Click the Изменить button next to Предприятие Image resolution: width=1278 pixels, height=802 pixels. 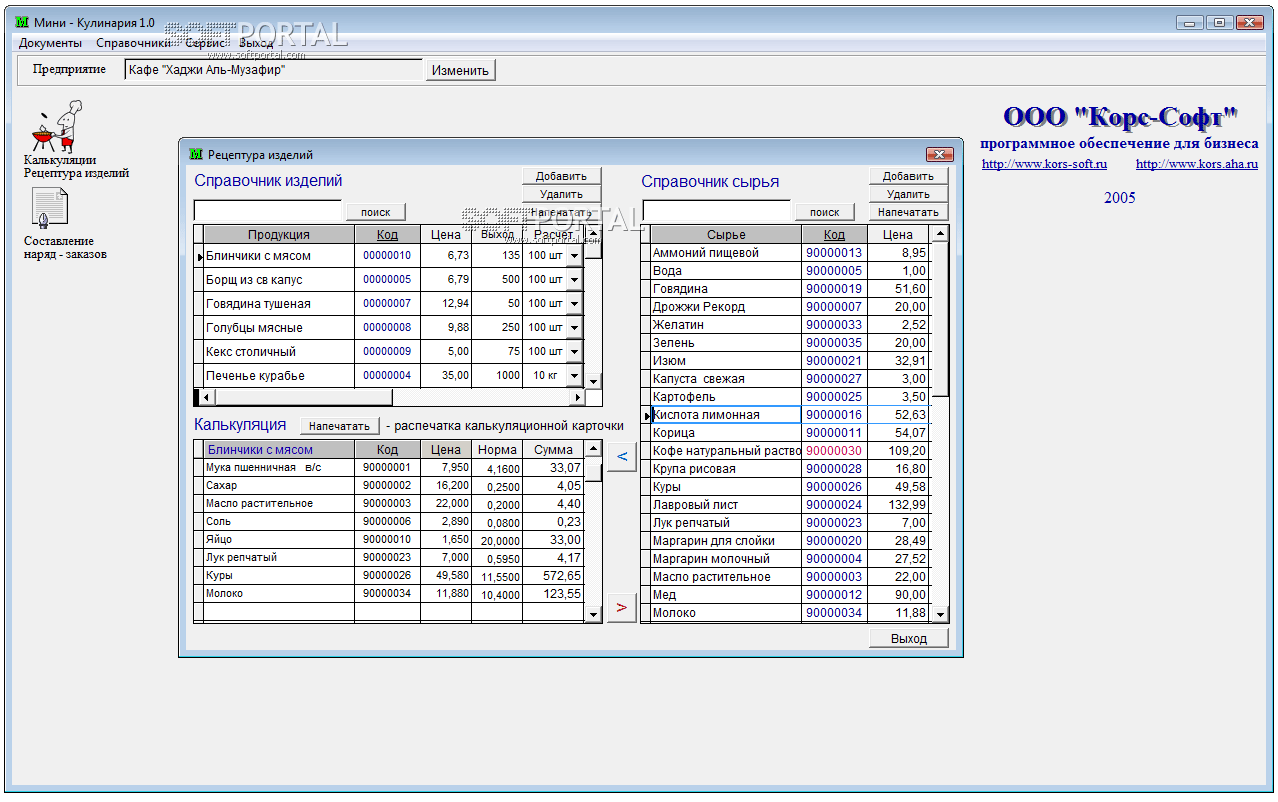pos(460,70)
